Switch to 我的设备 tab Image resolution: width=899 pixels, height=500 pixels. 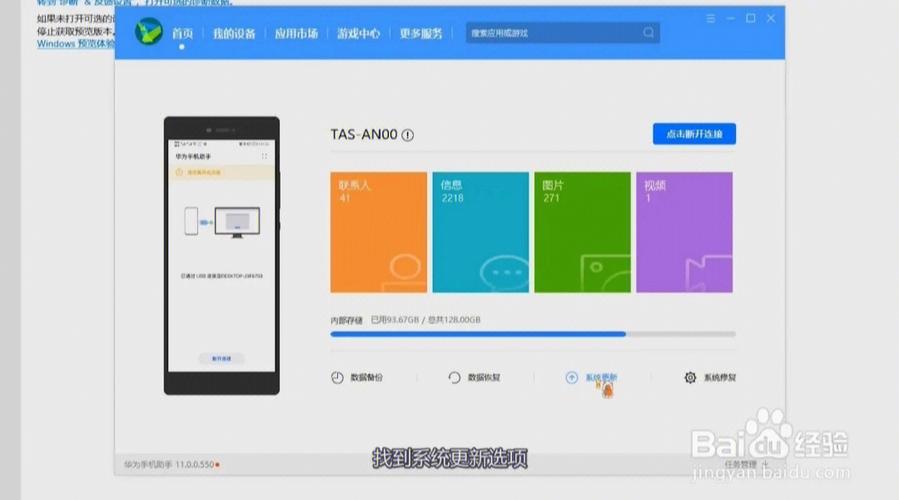pos(234,33)
